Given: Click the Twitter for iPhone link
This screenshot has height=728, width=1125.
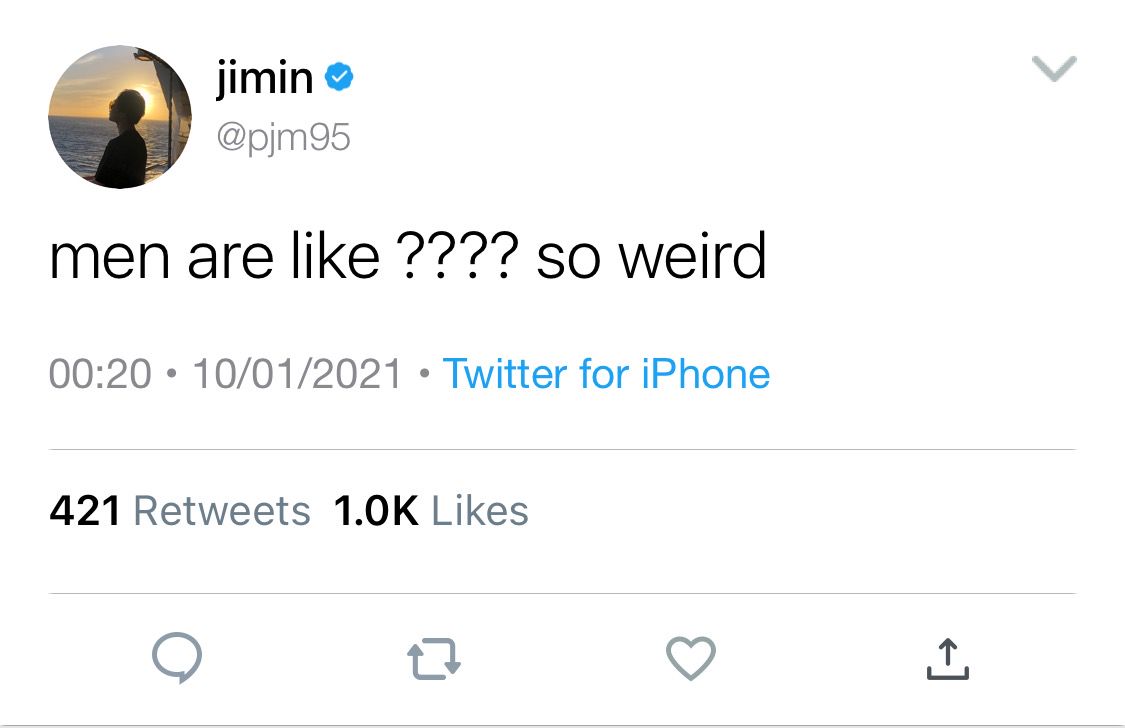Looking at the screenshot, I should [x=606, y=374].
